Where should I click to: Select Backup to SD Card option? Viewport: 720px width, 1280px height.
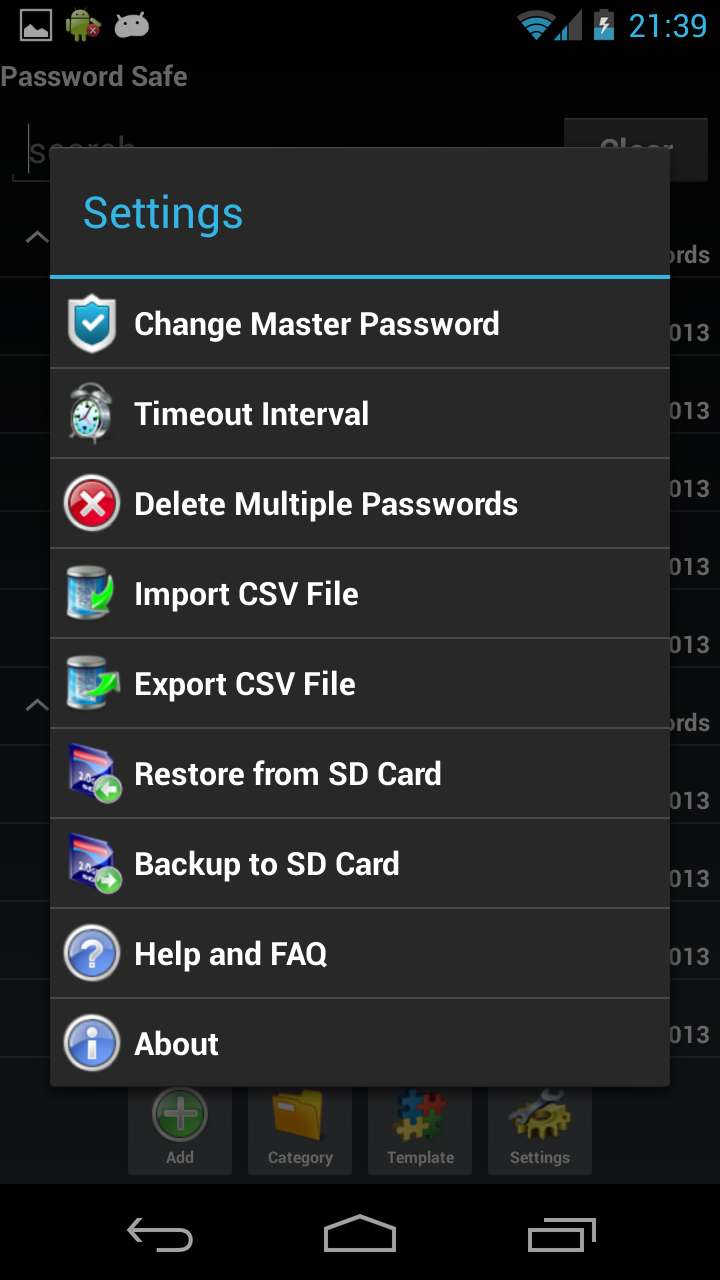tap(266, 862)
